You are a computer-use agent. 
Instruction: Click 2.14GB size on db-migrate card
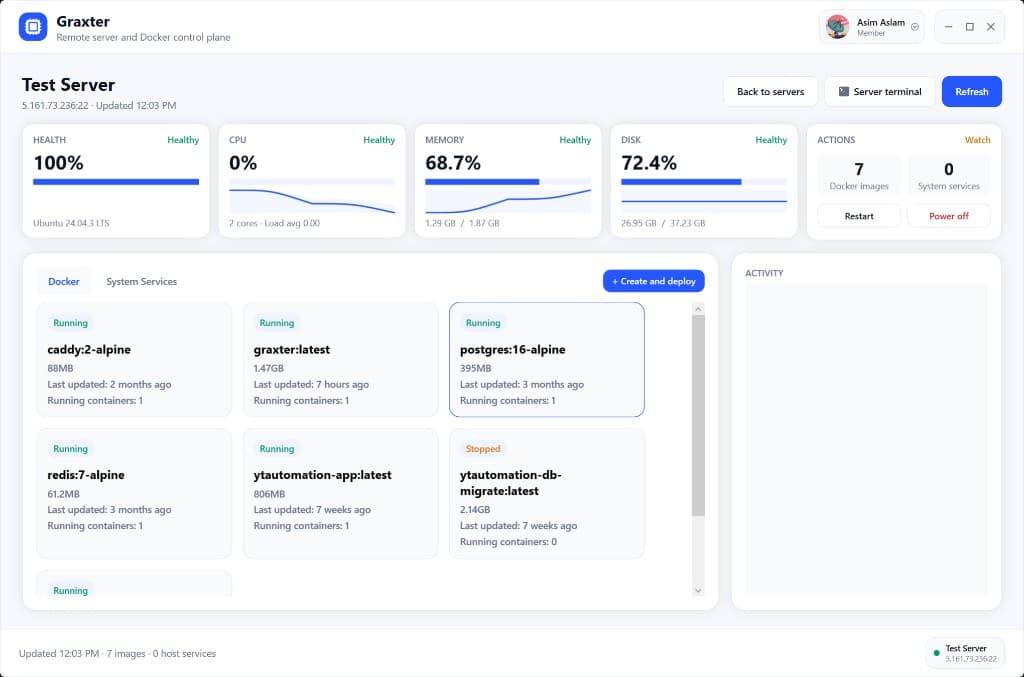[x=475, y=509]
